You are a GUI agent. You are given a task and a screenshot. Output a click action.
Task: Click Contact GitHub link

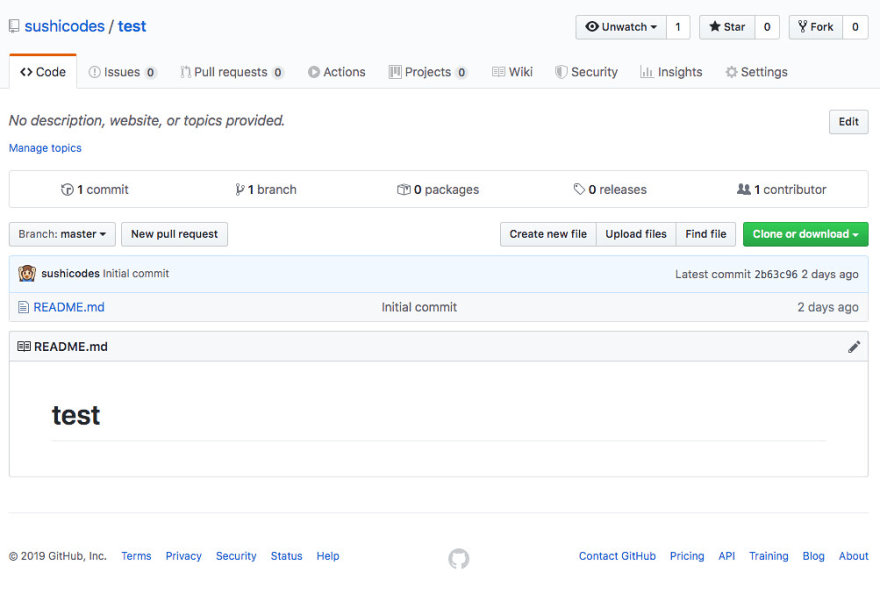[x=617, y=556]
